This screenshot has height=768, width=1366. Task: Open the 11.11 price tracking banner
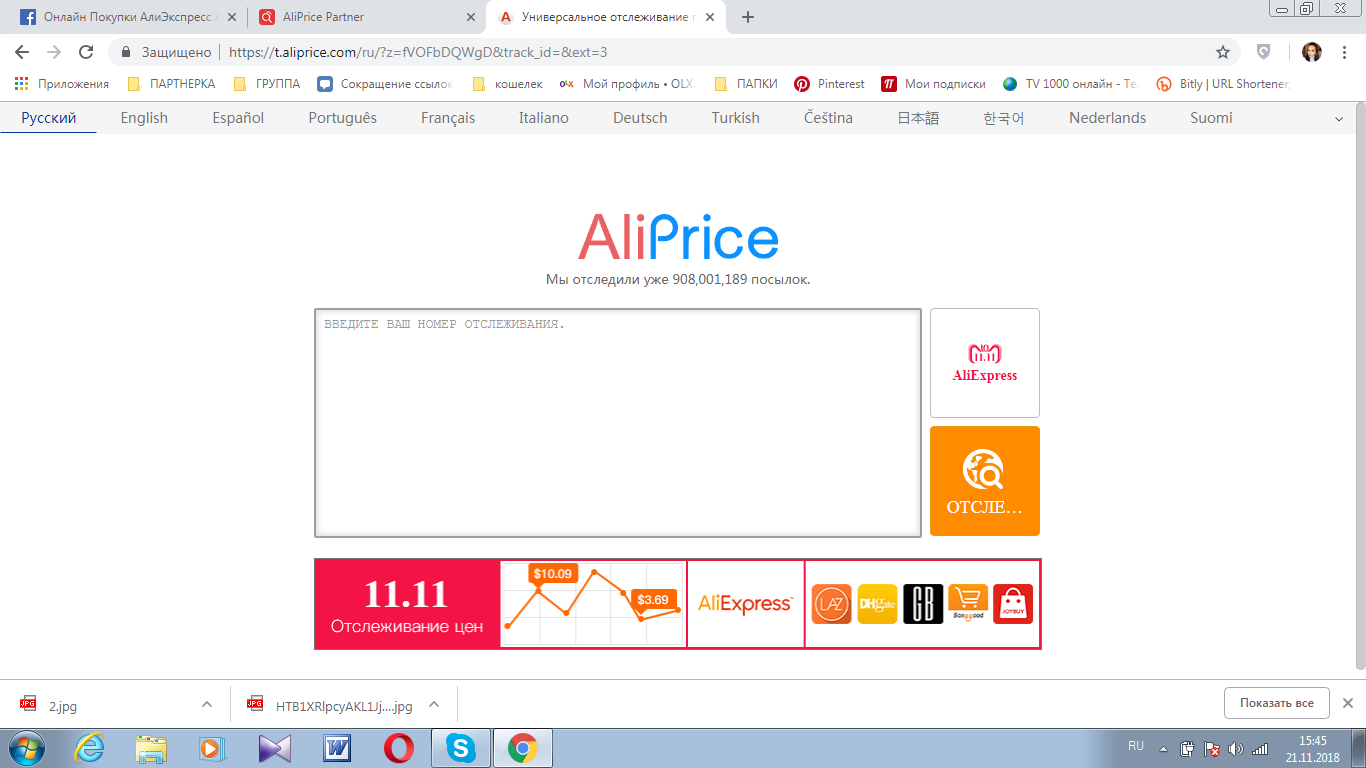pos(407,604)
